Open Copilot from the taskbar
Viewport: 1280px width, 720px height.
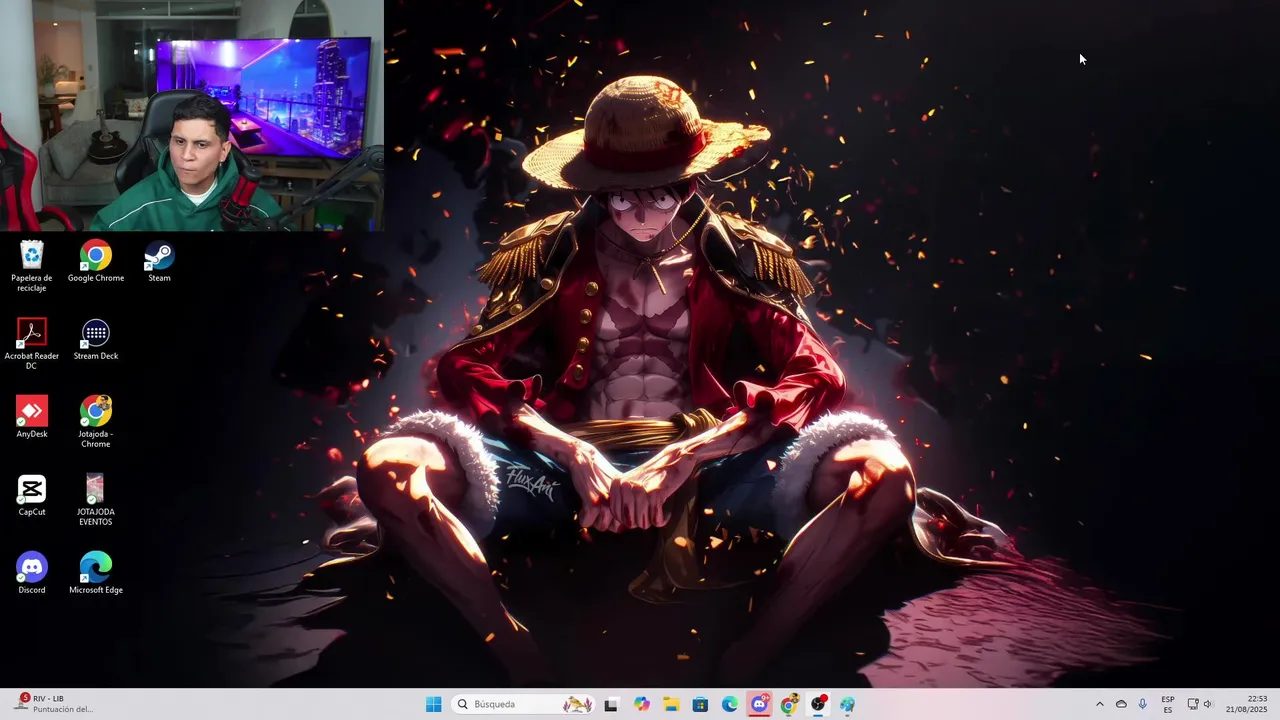[641, 704]
